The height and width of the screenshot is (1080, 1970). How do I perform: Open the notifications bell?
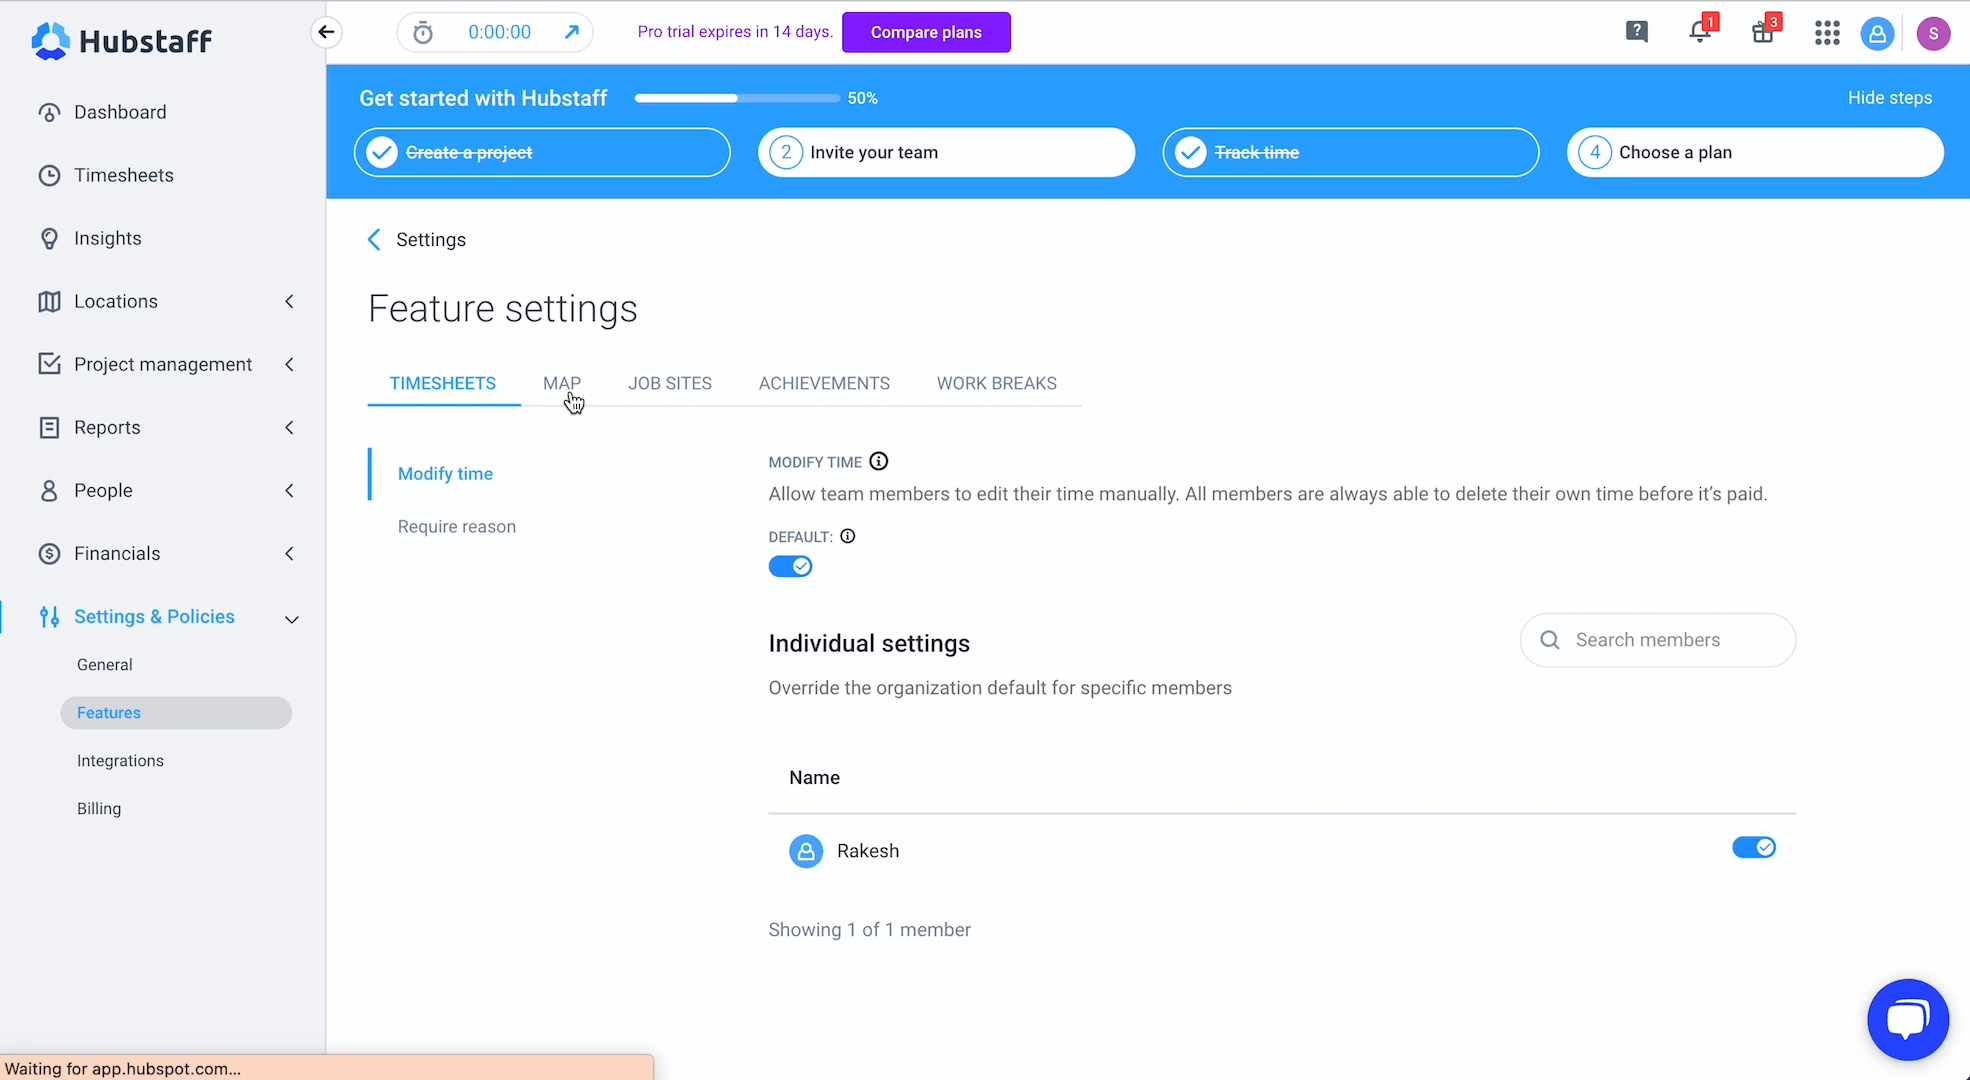point(1699,32)
